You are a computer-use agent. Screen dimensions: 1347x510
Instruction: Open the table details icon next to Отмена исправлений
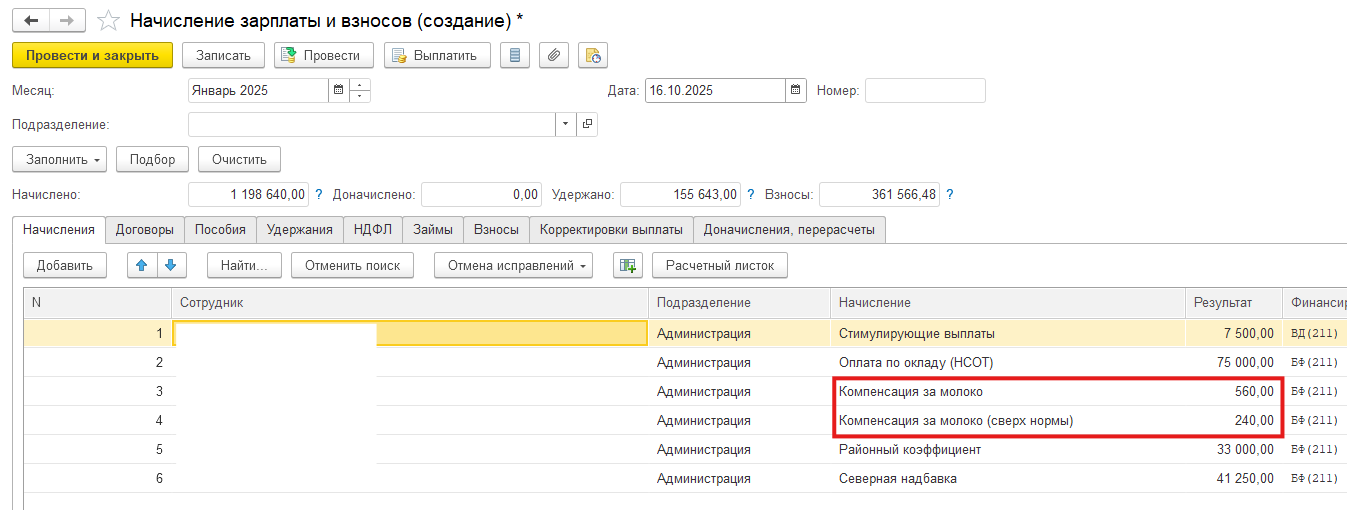[x=627, y=265]
